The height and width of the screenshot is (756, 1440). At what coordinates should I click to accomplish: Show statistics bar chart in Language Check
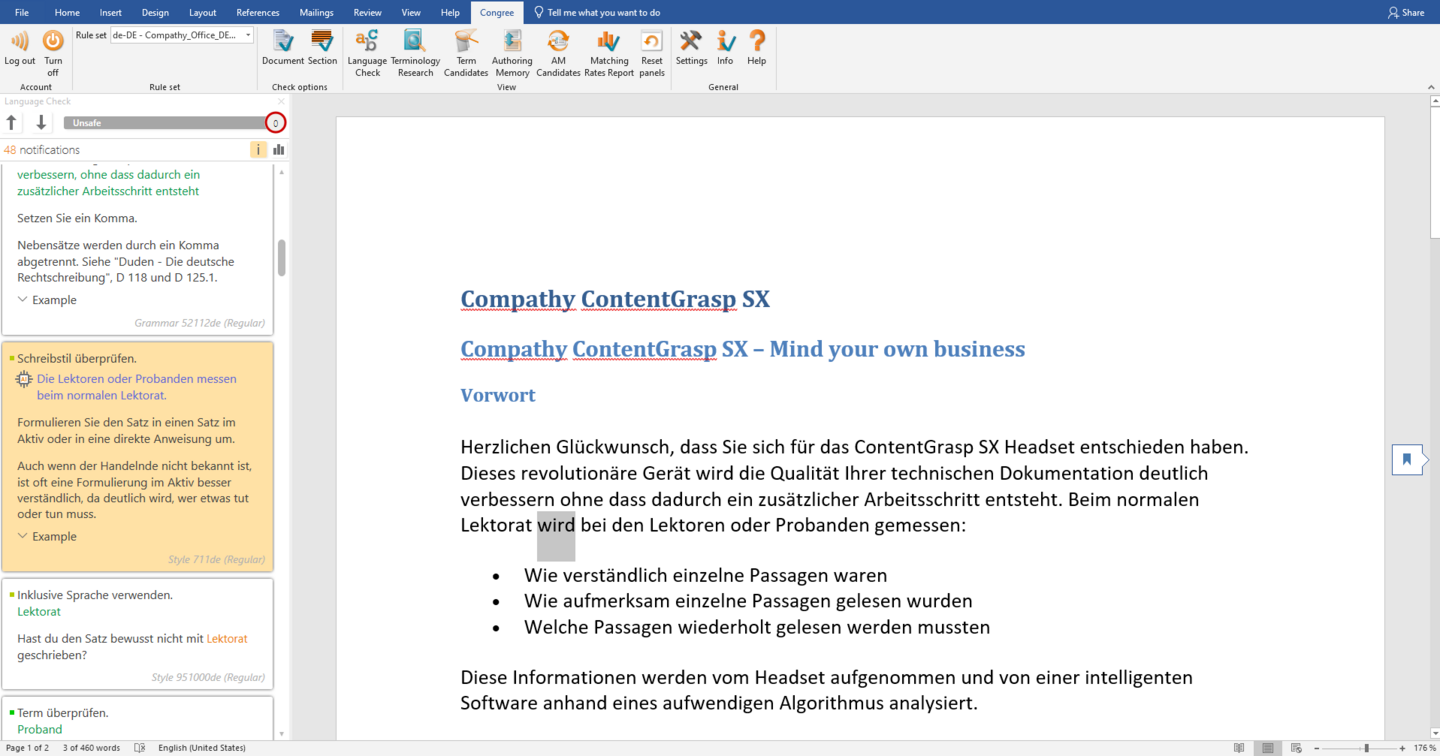(x=279, y=150)
